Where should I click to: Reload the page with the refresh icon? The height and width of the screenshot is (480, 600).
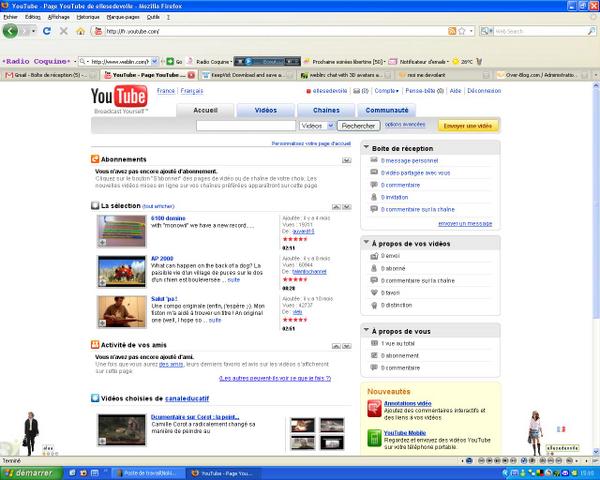(47, 31)
